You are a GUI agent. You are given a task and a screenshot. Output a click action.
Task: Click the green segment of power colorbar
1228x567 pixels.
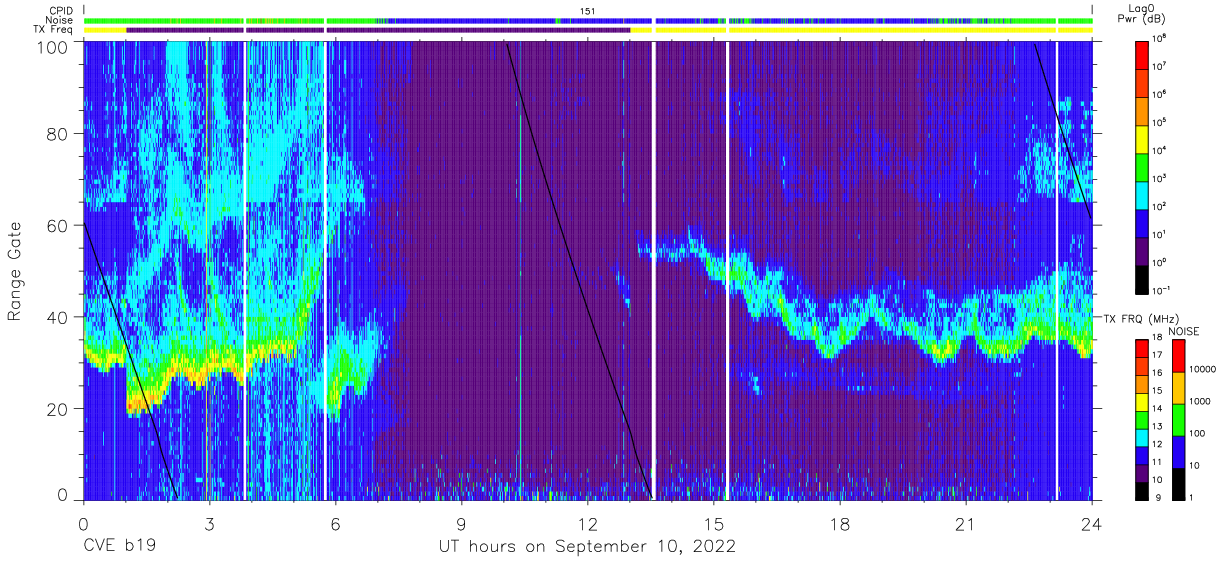click(1144, 166)
